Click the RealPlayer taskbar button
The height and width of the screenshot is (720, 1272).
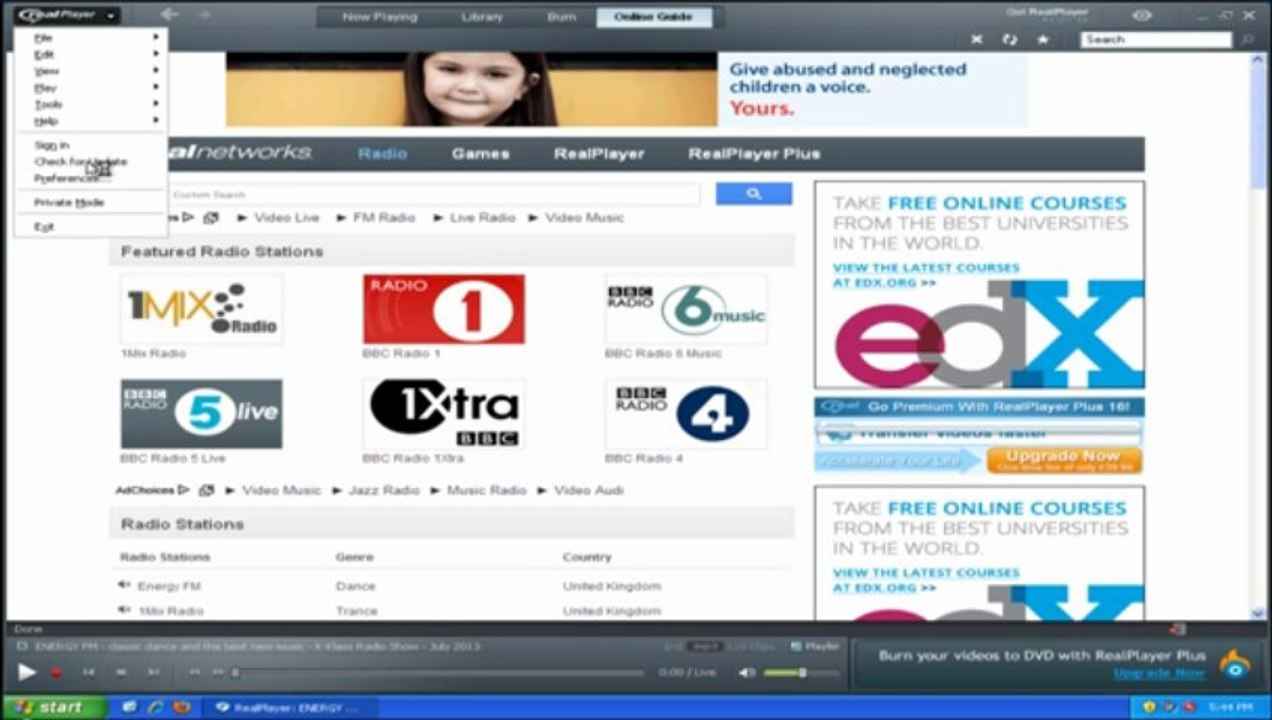[290, 707]
